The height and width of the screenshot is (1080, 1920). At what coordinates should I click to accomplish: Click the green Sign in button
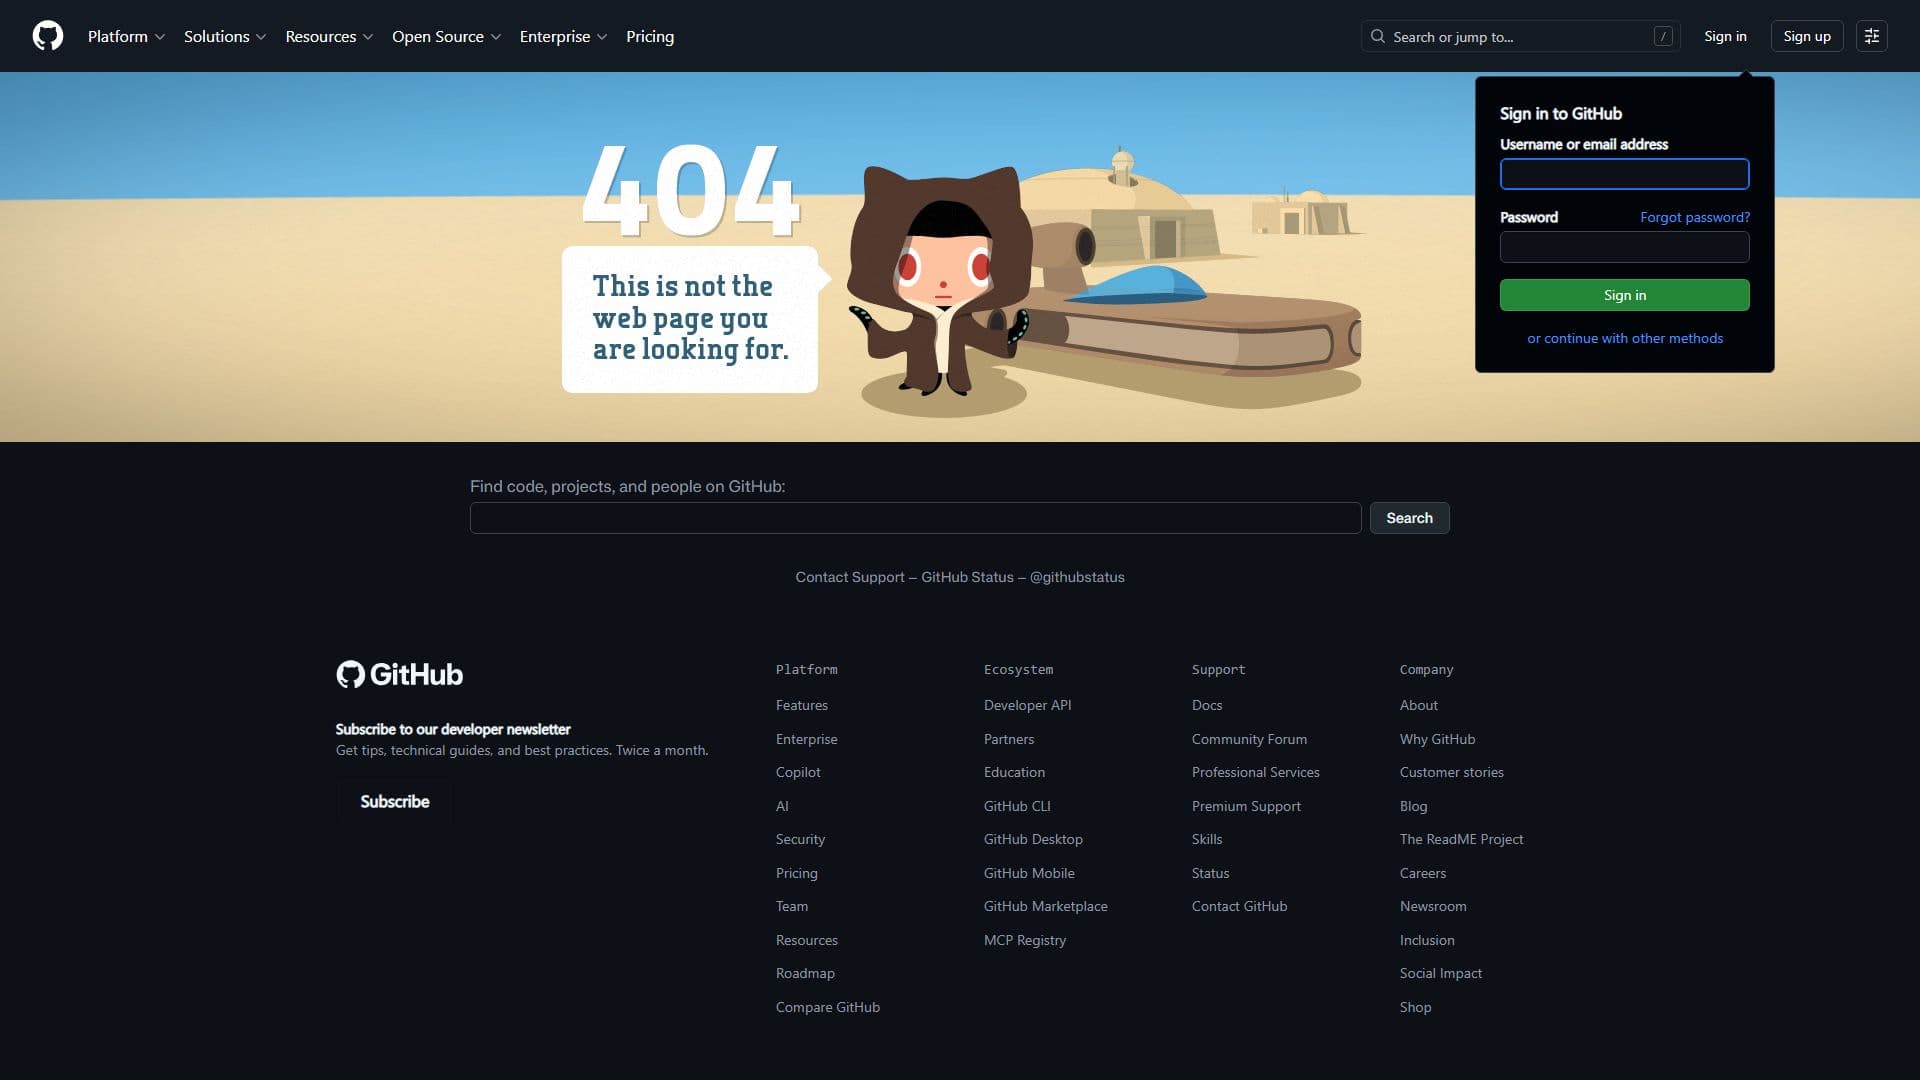[x=1624, y=295]
